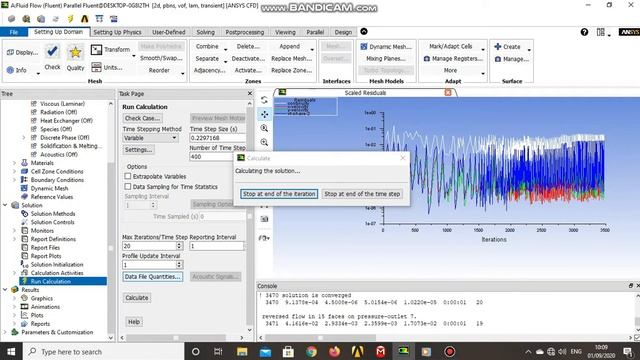Enable Data Sampling for Time Statistics
The width and height of the screenshot is (640, 360).
coord(128,187)
